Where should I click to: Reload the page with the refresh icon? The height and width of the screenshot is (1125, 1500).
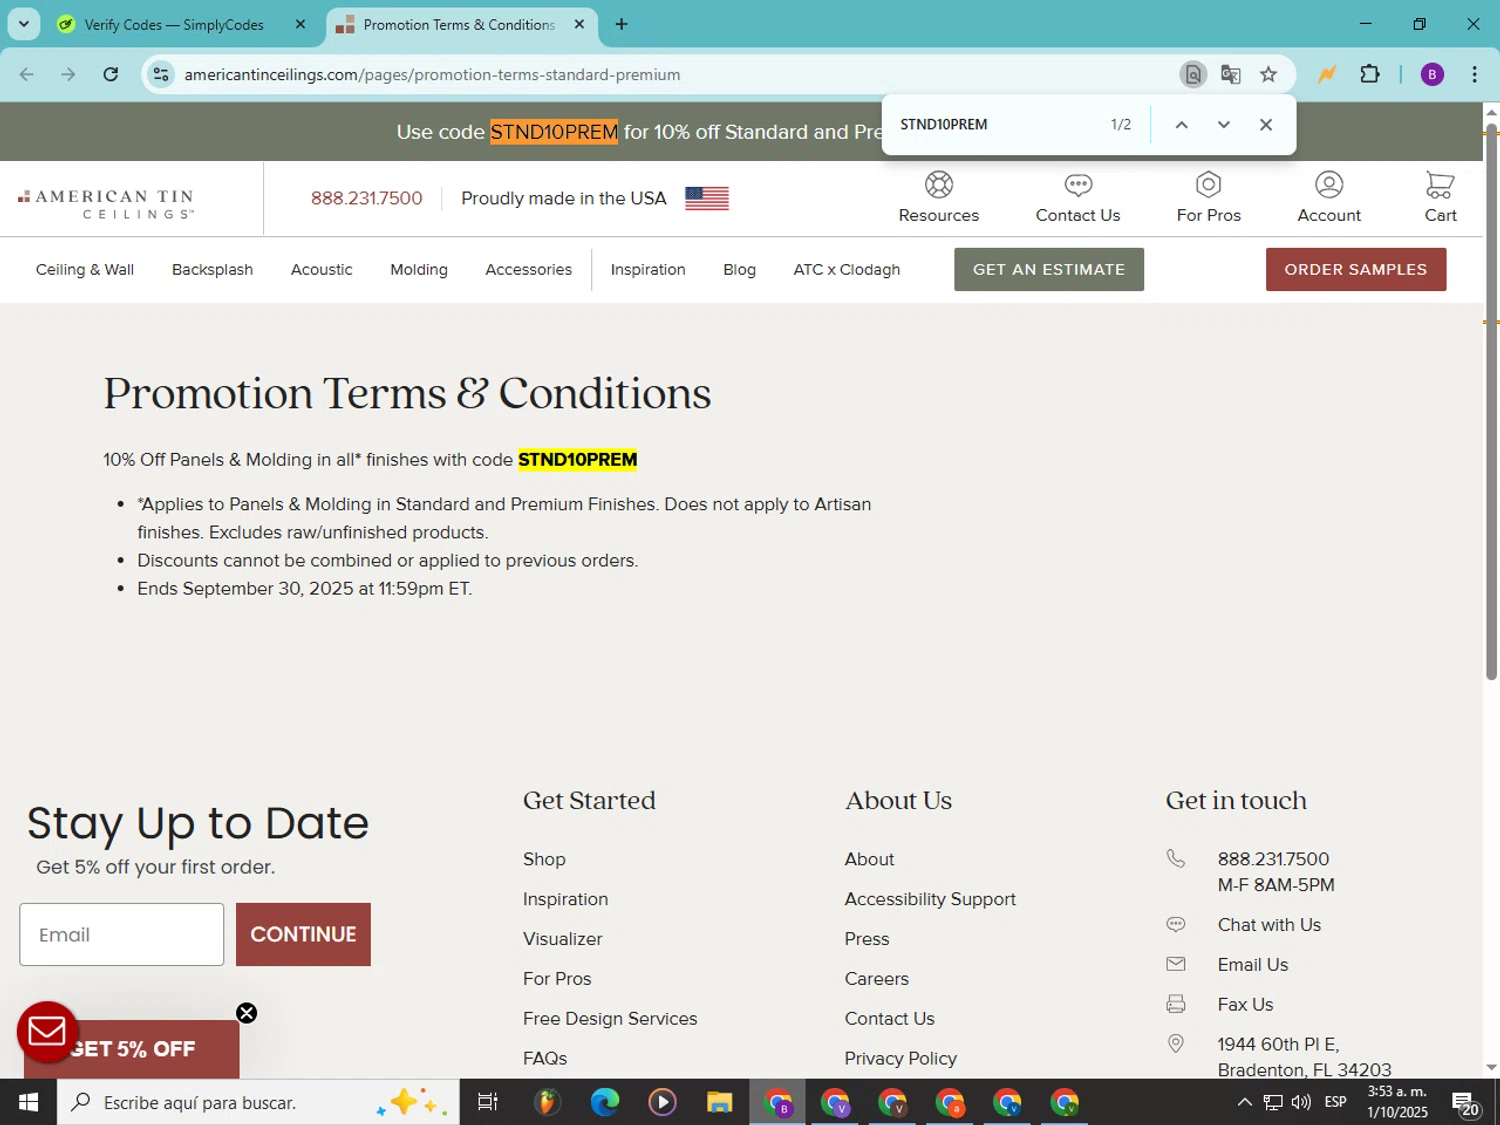click(x=111, y=74)
